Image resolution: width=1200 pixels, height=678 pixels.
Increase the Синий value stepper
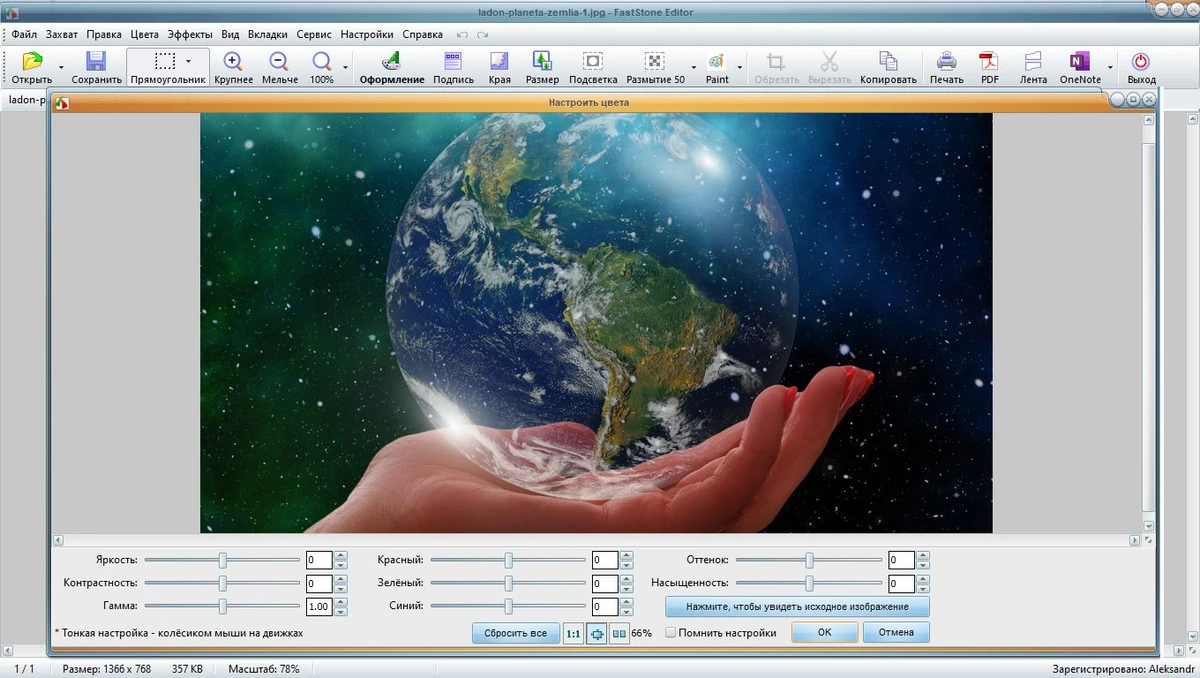(627, 602)
